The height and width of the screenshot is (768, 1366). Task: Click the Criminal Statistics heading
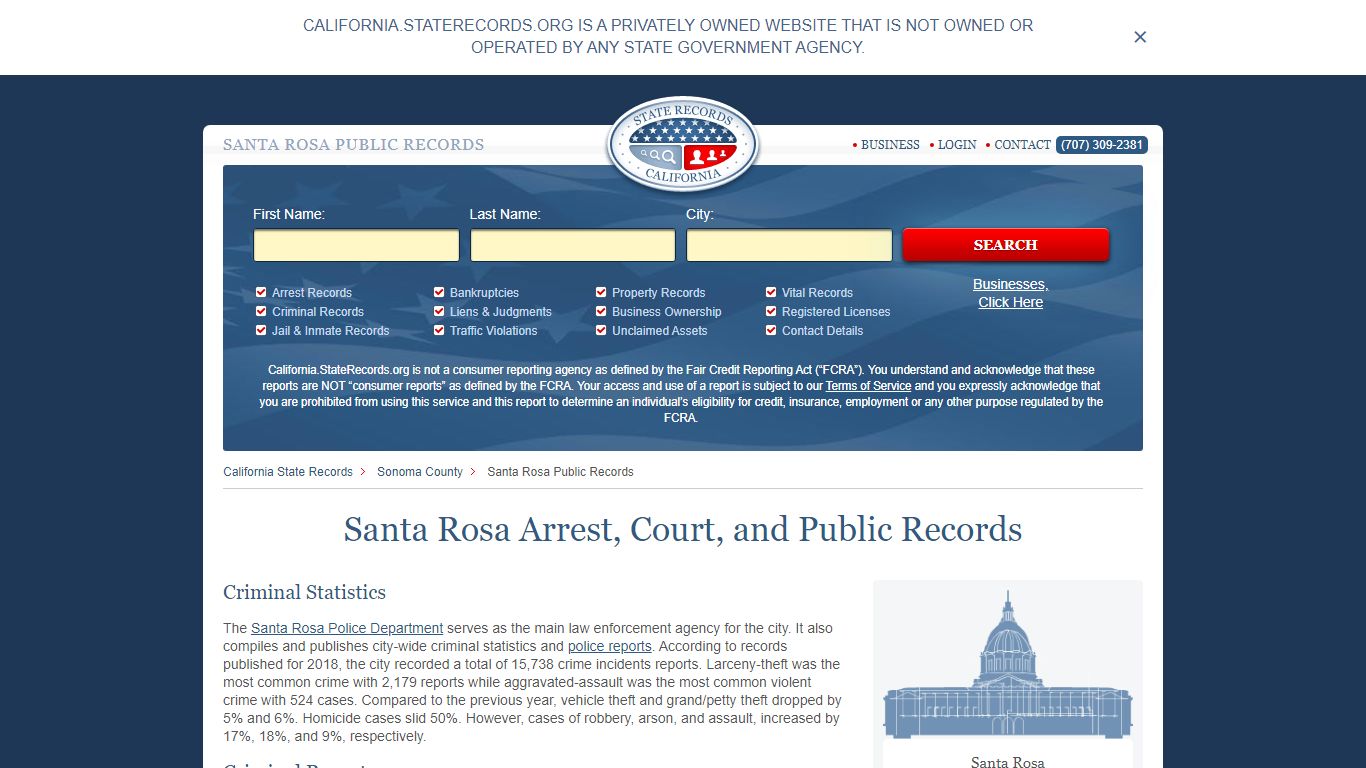304,592
